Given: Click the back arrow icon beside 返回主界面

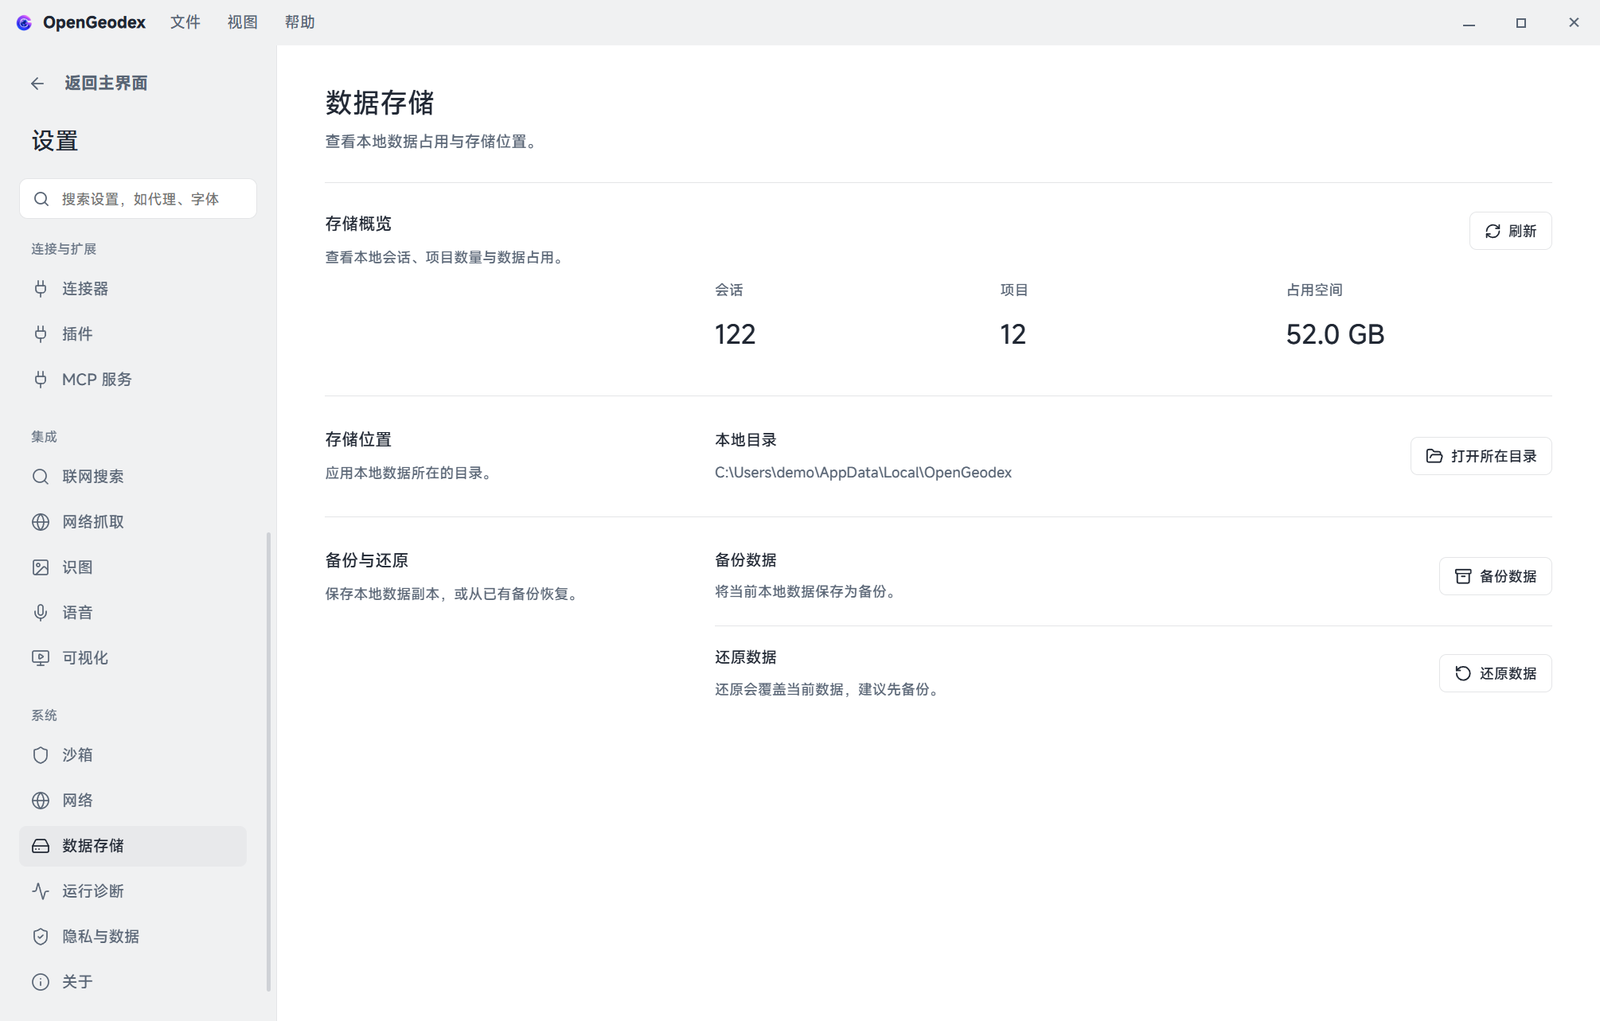Looking at the screenshot, I should click(37, 83).
